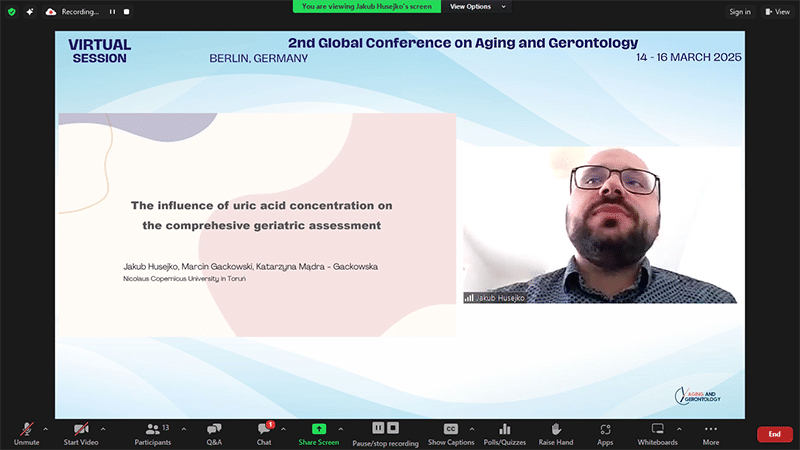
Task: Open the Chat panel
Action: click(264, 430)
